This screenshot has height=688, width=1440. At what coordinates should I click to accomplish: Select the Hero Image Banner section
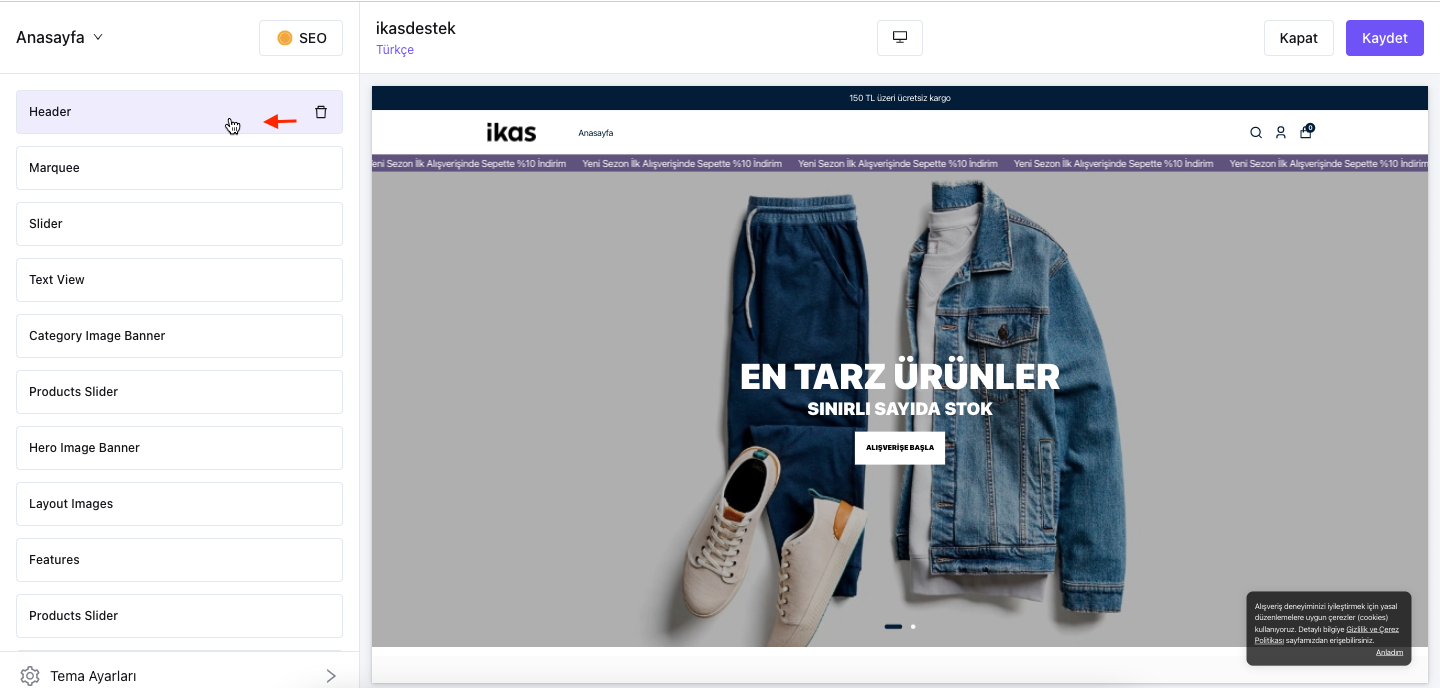coord(179,448)
